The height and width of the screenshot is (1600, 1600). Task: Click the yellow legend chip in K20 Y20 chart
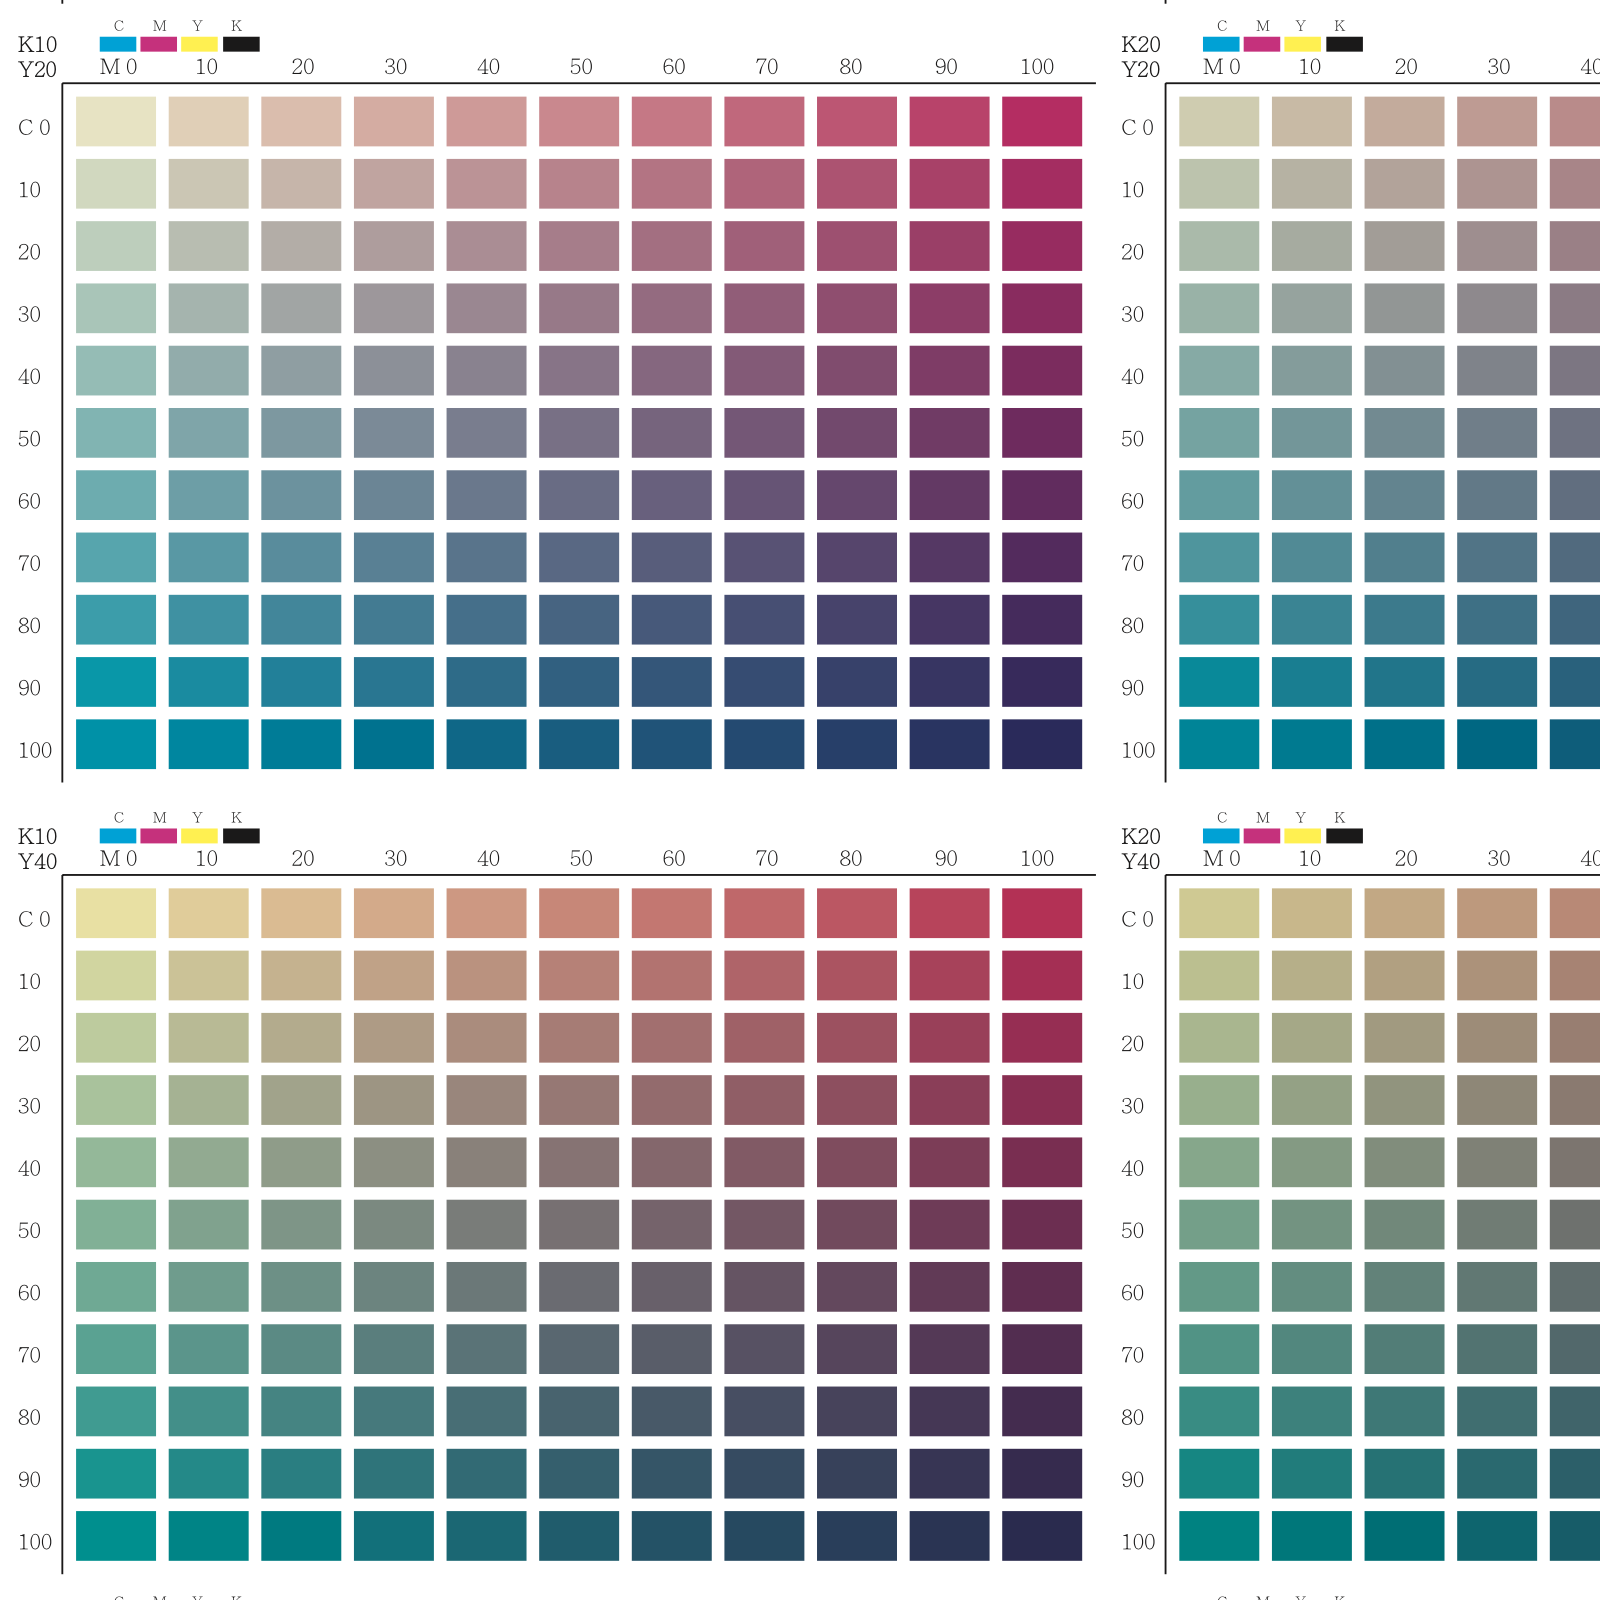pyautogui.click(x=1302, y=44)
